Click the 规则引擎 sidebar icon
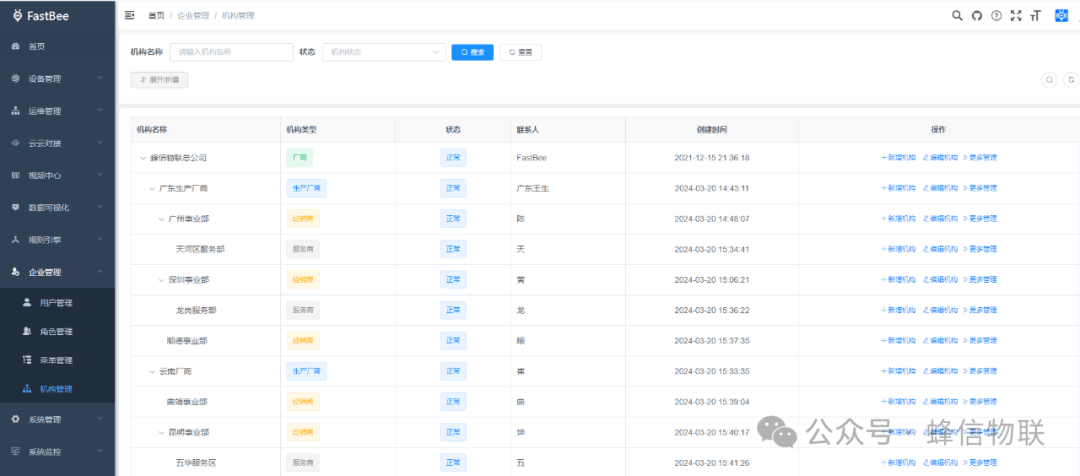1080x476 pixels. [x=16, y=240]
